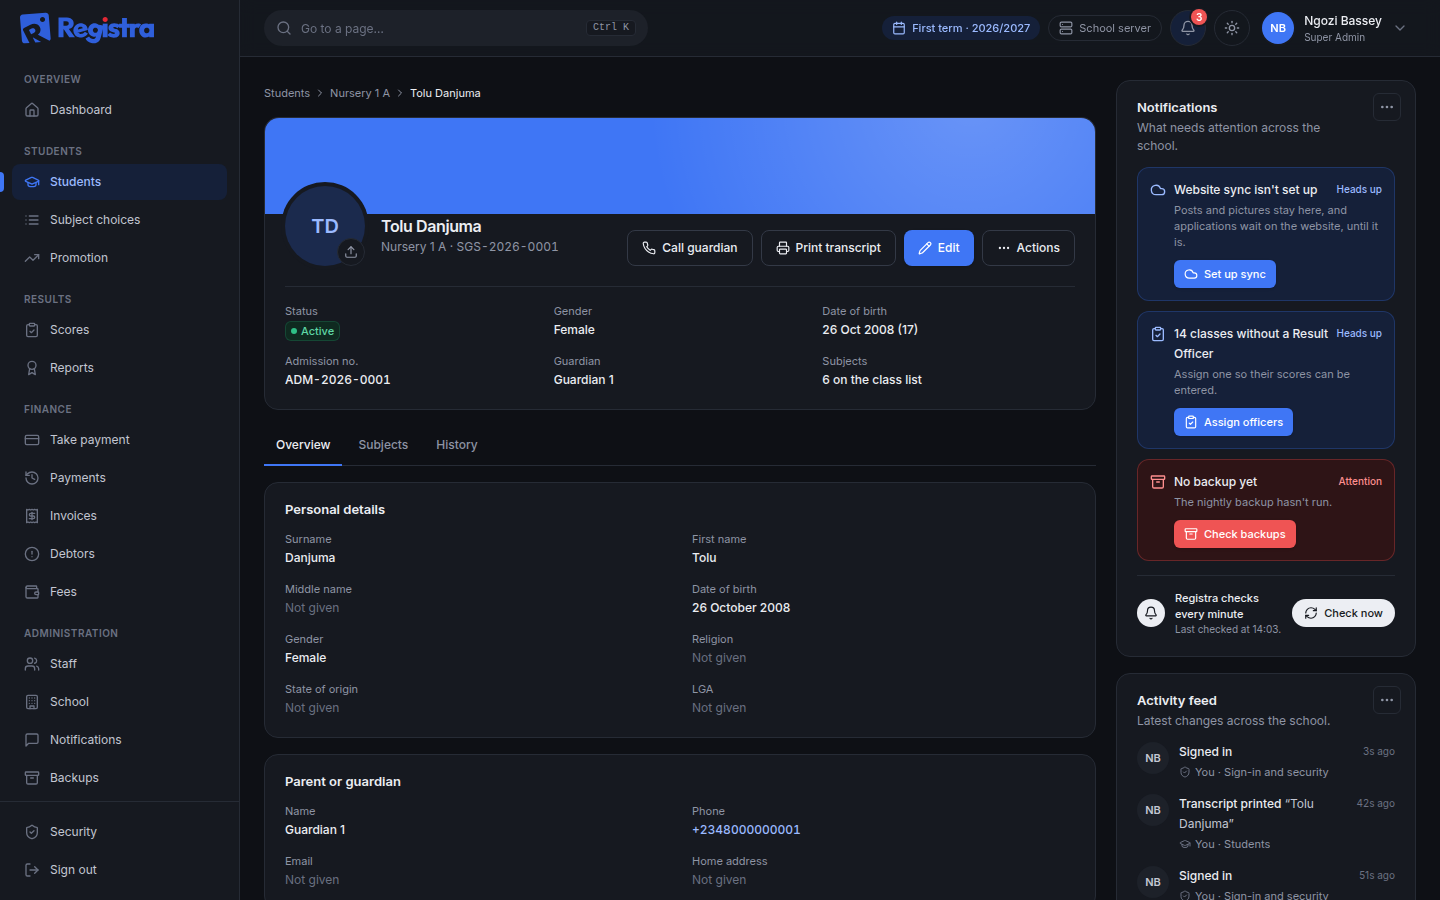Open the Registra logo home

(x=87, y=28)
